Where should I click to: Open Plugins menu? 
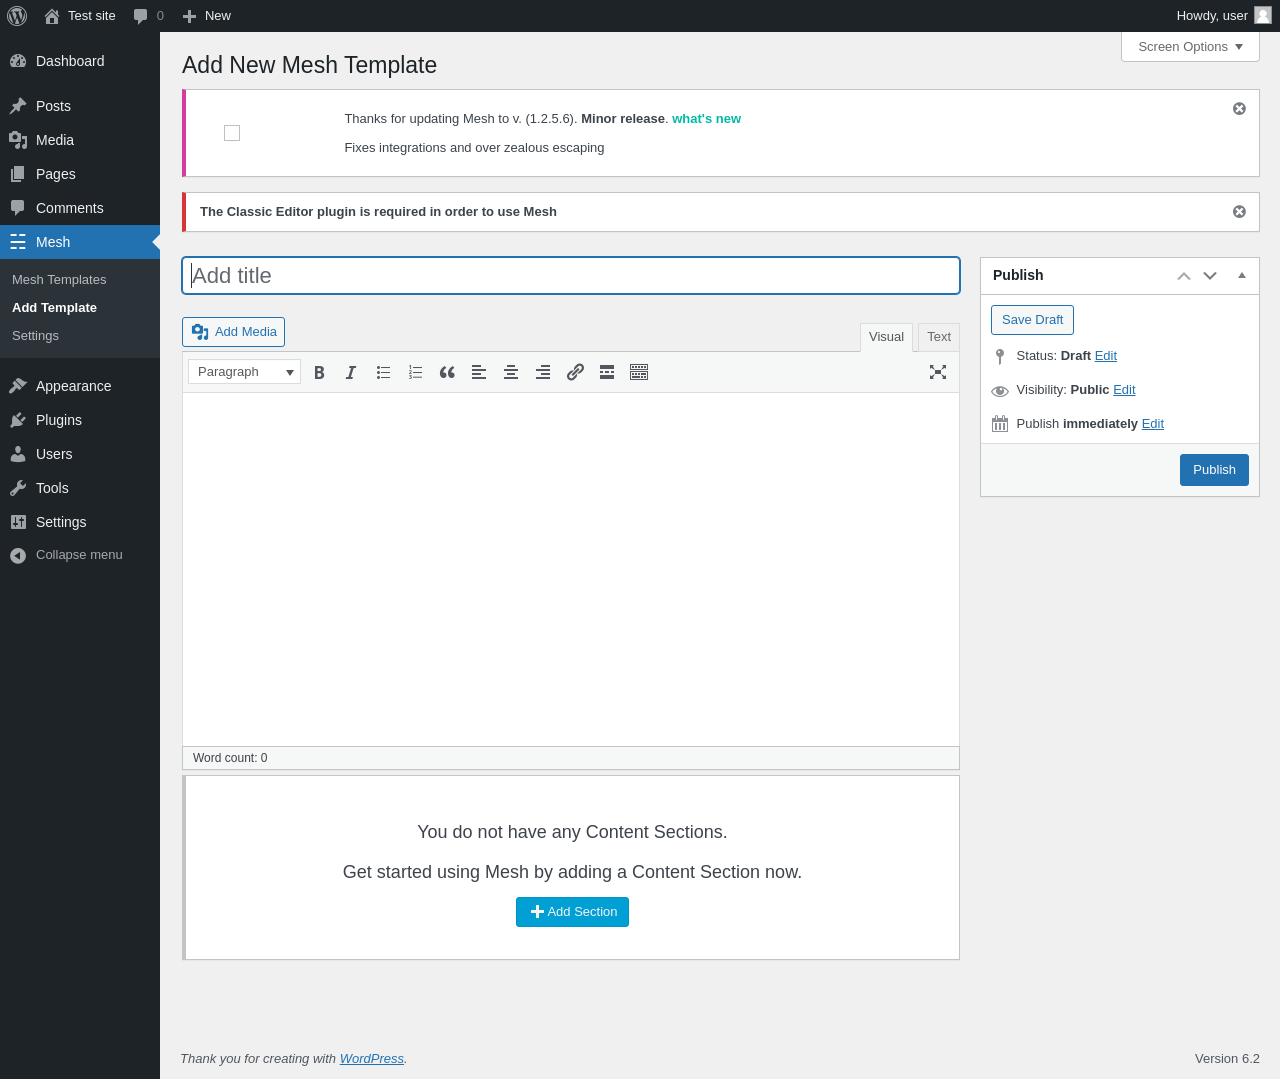[x=80, y=420]
